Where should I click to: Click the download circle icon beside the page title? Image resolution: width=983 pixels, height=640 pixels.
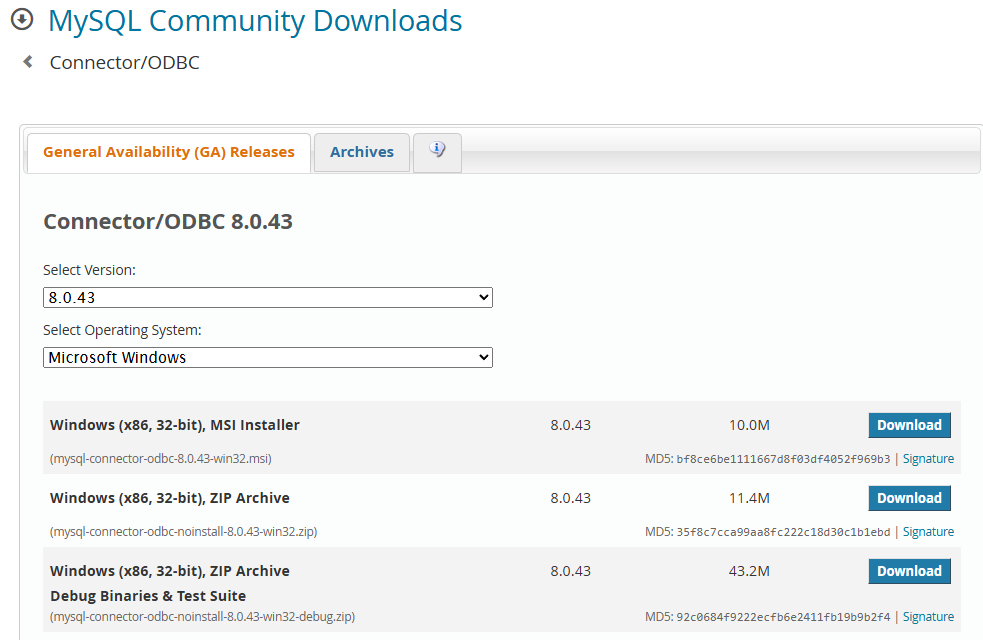[22, 20]
